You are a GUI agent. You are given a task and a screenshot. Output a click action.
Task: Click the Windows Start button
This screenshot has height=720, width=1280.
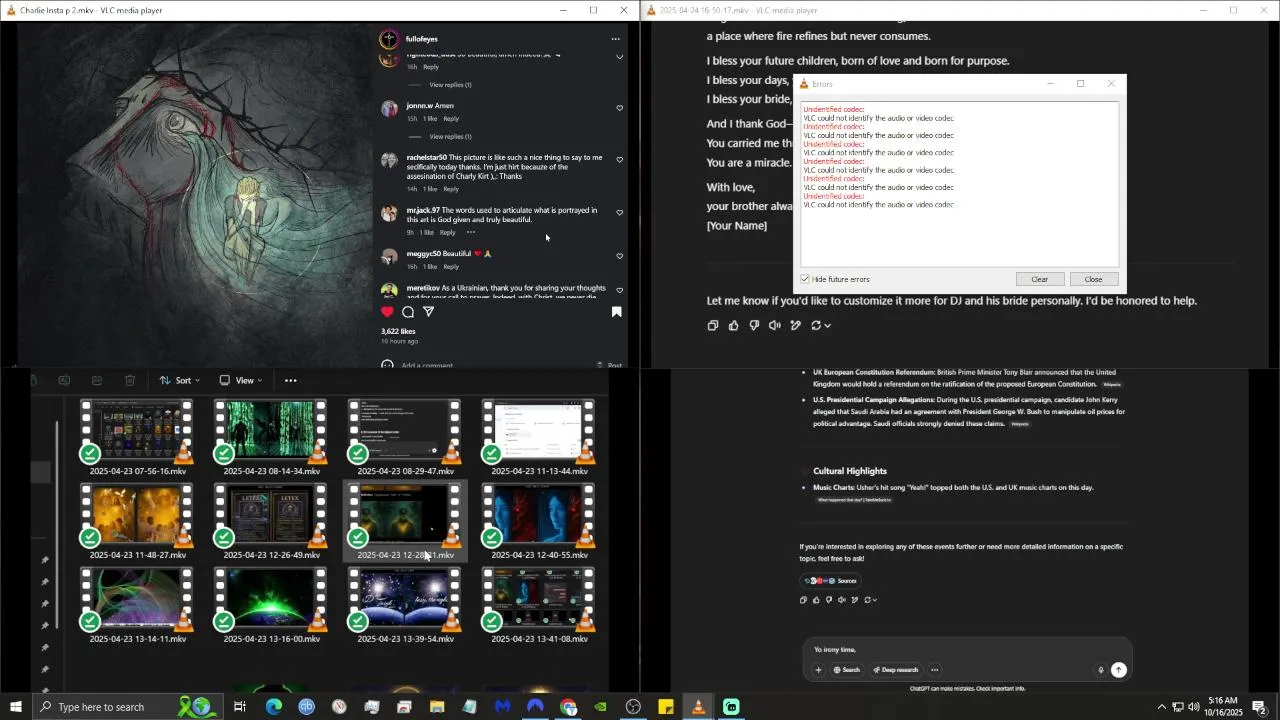(15, 707)
